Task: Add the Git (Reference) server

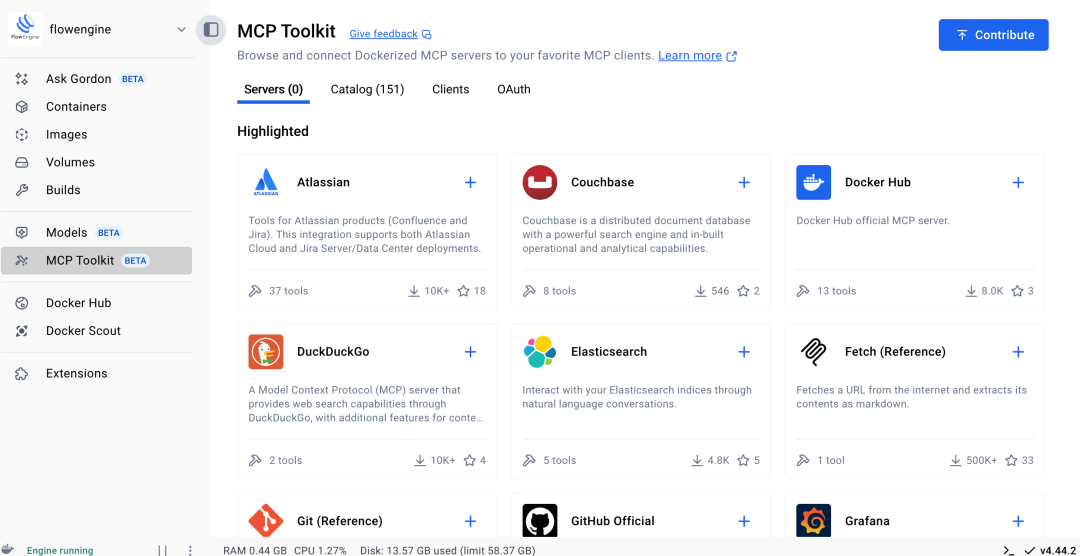Action: tap(470, 521)
